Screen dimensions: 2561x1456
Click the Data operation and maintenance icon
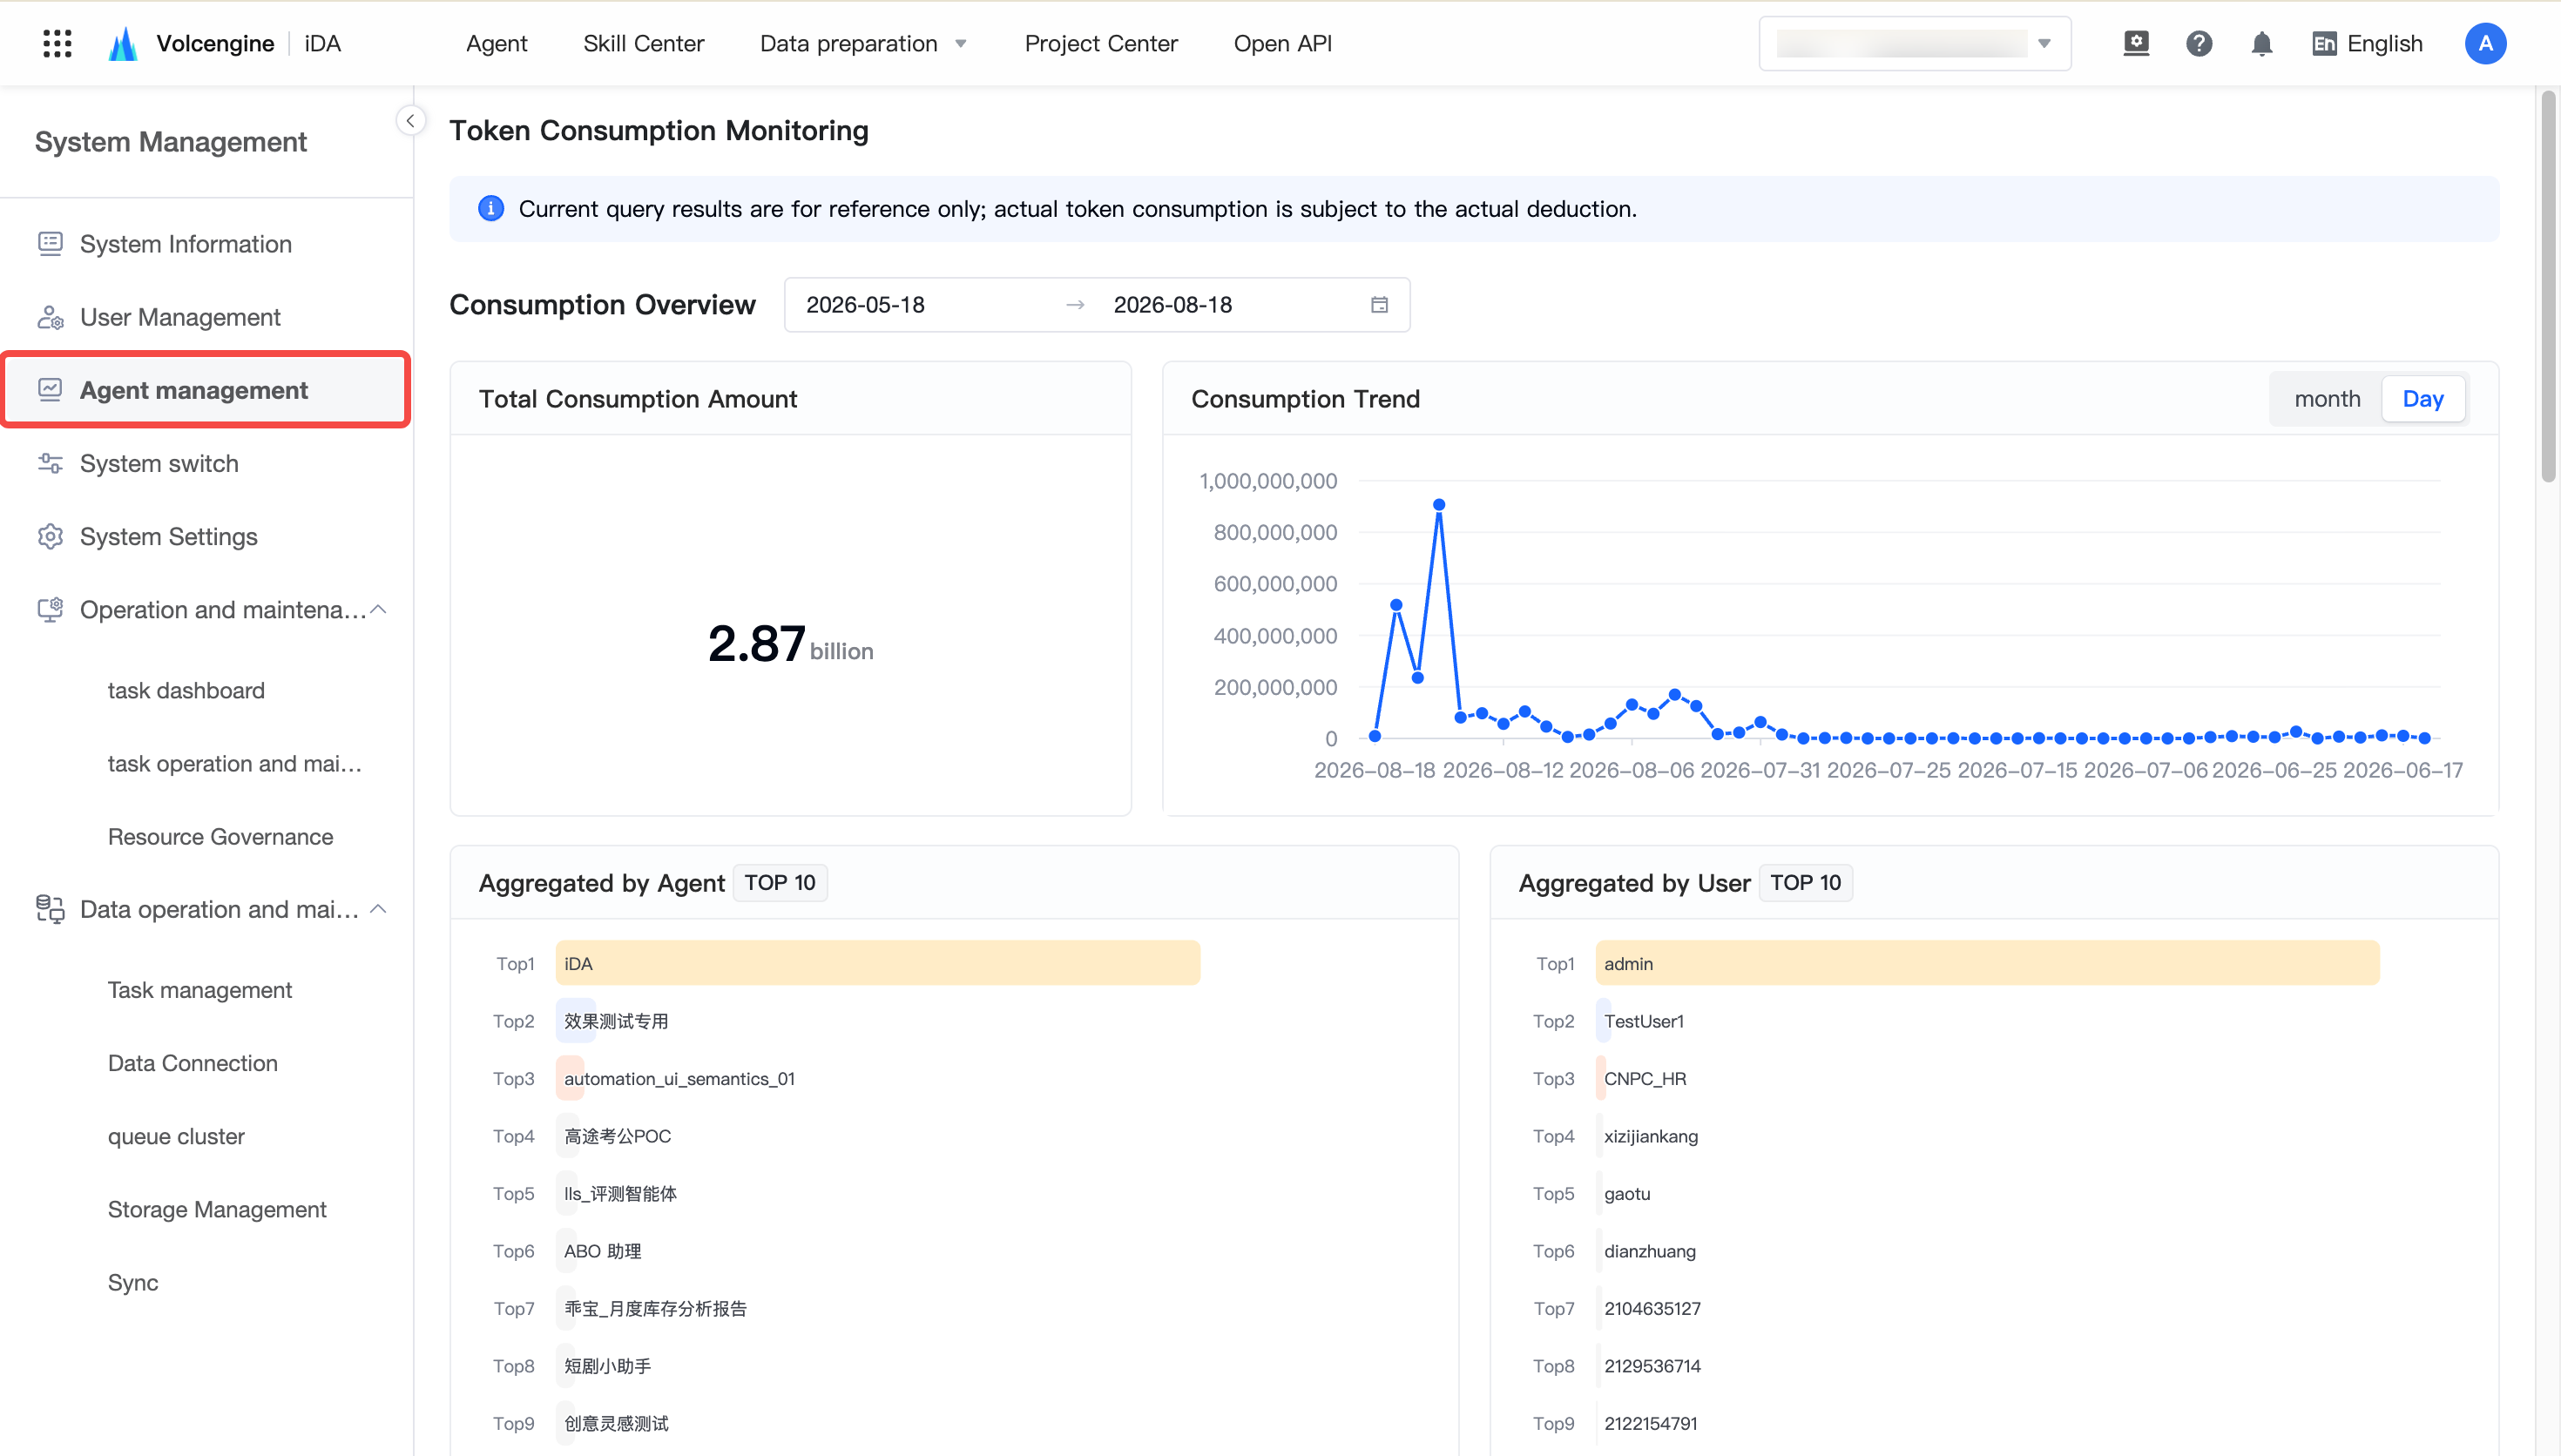tap(50, 909)
